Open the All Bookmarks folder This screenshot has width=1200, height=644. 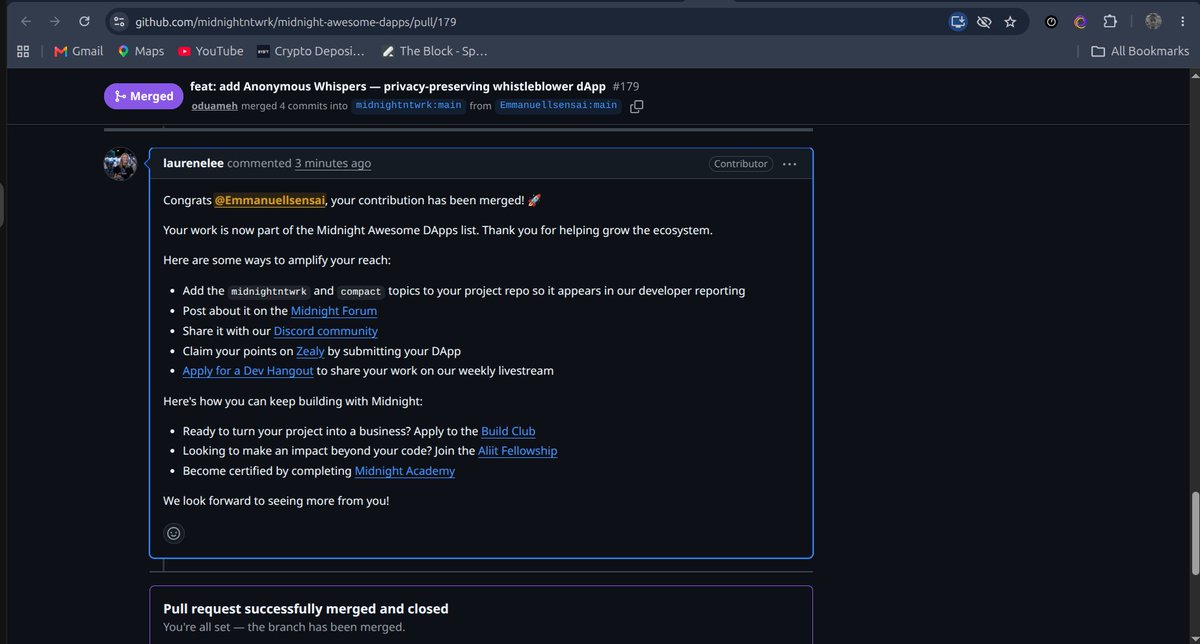[1139, 51]
